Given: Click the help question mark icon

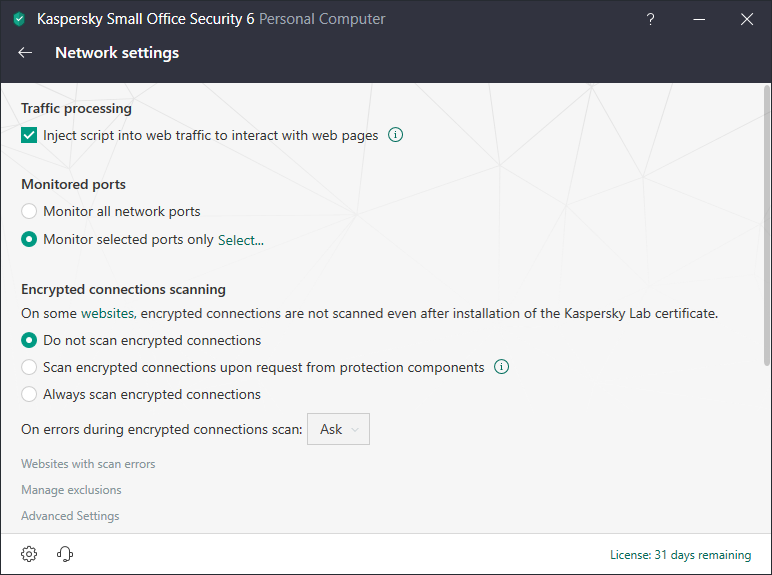Looking at the screenshot, I should tap(651, 19).
